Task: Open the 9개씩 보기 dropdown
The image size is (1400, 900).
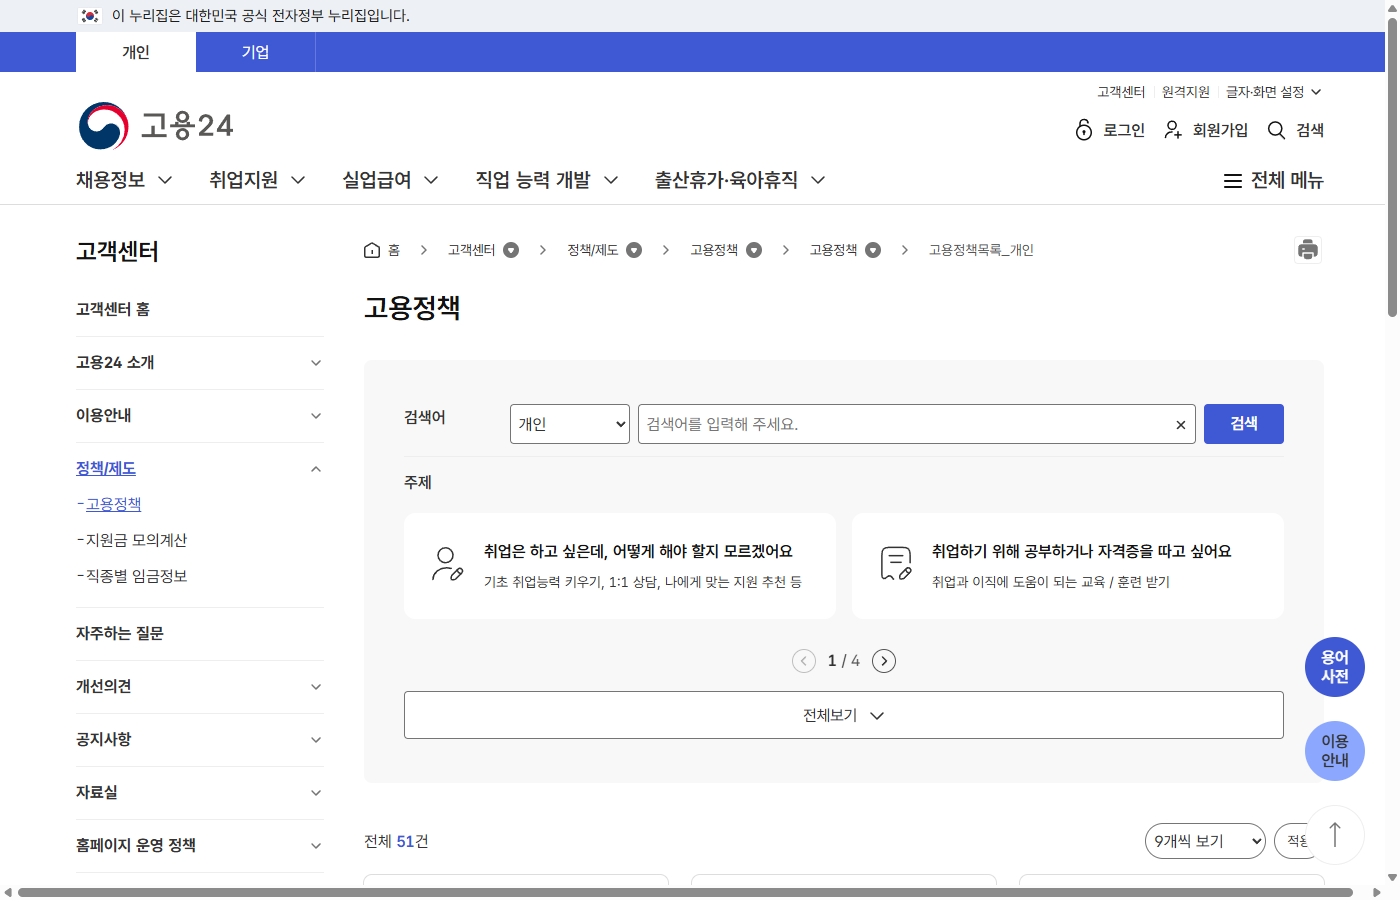Action: click(x=1204, y=841)
